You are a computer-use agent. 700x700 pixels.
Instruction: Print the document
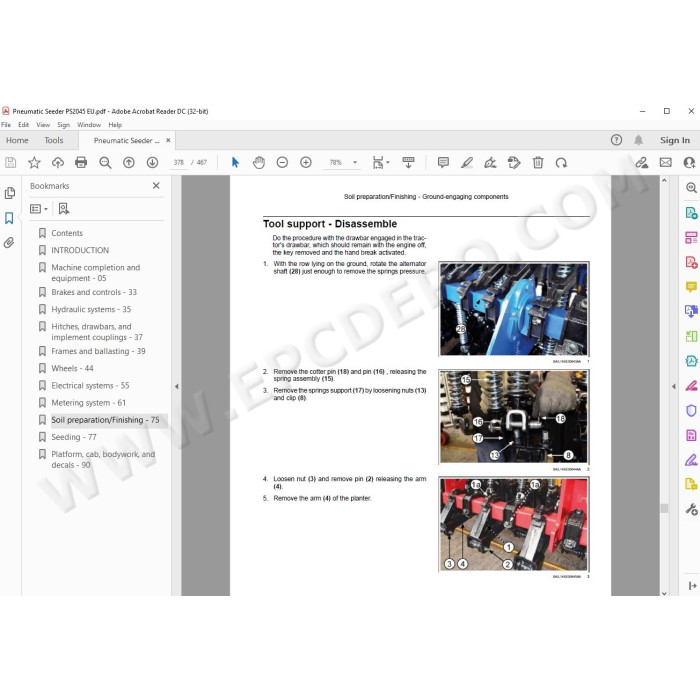(81, 162)
